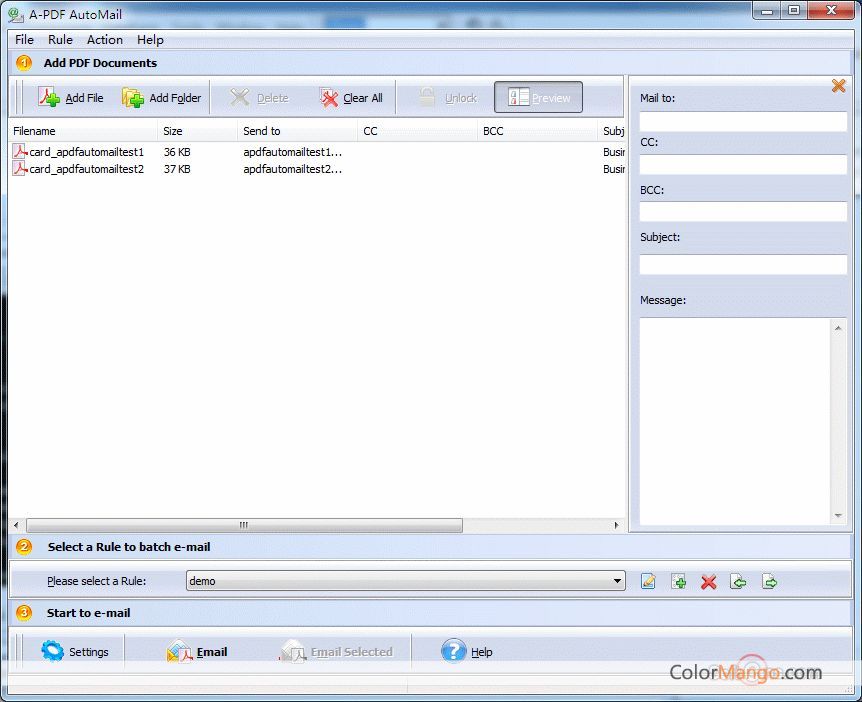
Task: Click the A-PDF AutoMail title bar icon
Action: (16, 15)
